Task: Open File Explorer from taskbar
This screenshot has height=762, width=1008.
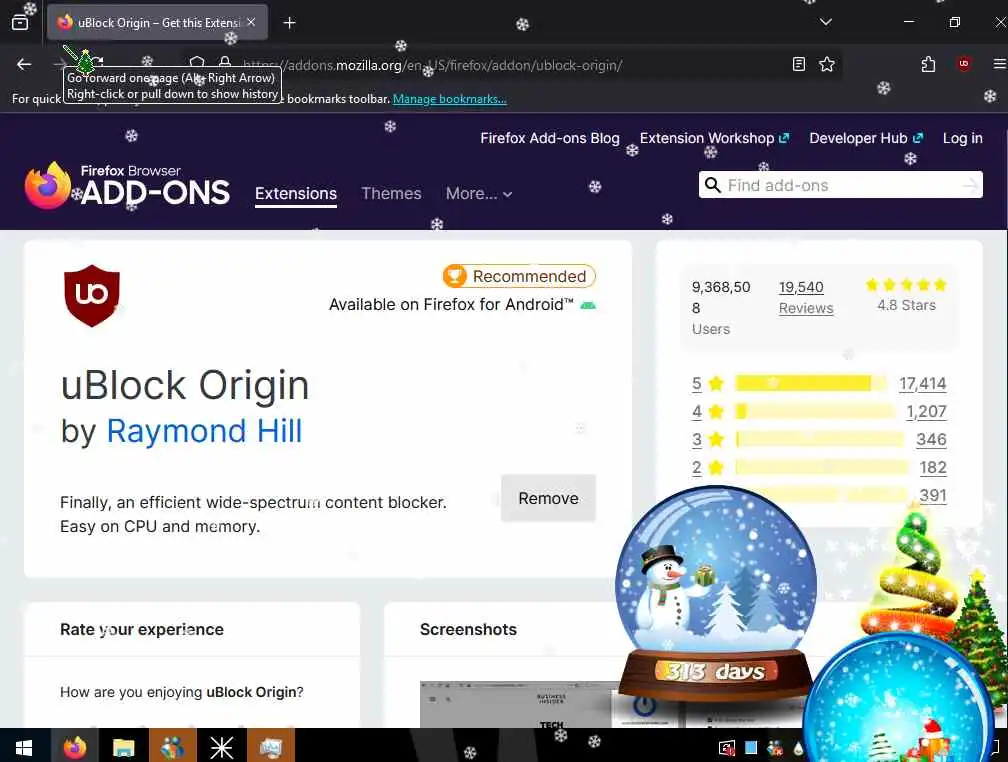Action: pos(123,747)
